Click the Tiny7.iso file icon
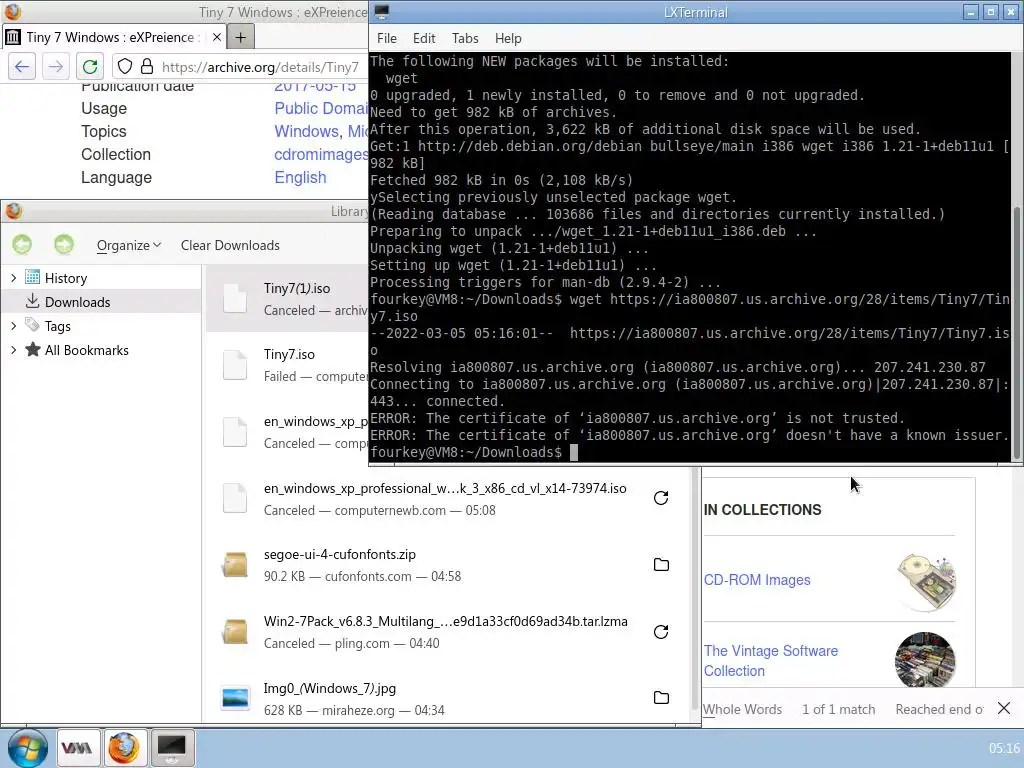Viewport: 1024px width, 768px height. pos(235,366)
